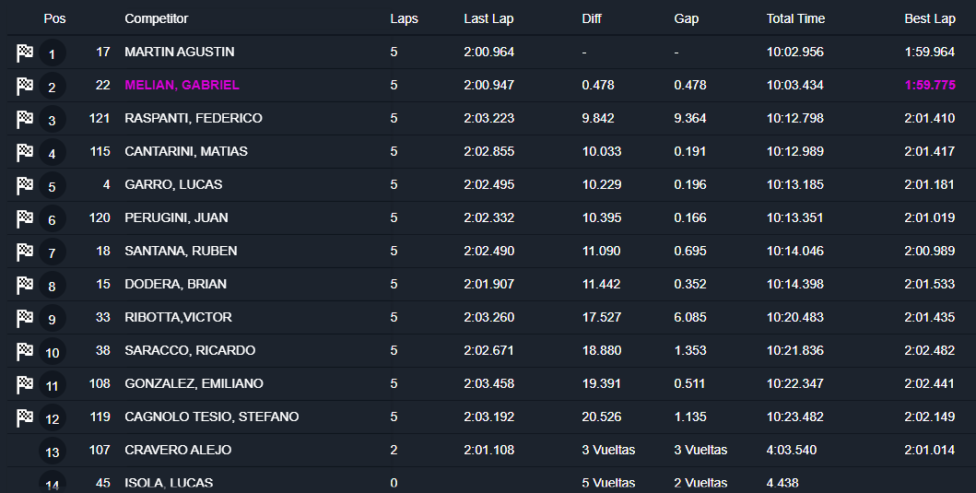Select highlighted competitor MELIAN, GABRIEL
This screenshot has height=493, width=976.
(182, 86)
